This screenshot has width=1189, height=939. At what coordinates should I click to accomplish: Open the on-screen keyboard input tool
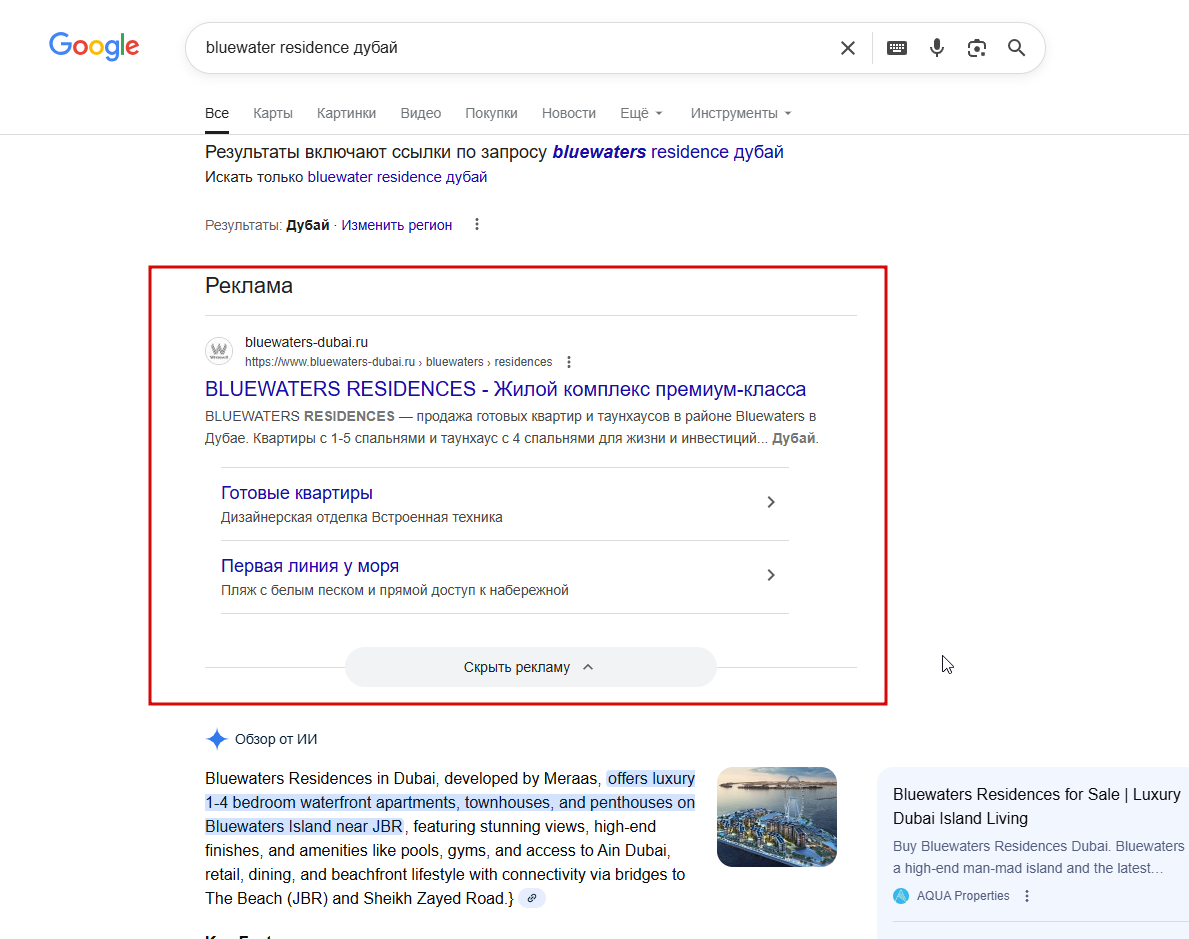[896, 48]
